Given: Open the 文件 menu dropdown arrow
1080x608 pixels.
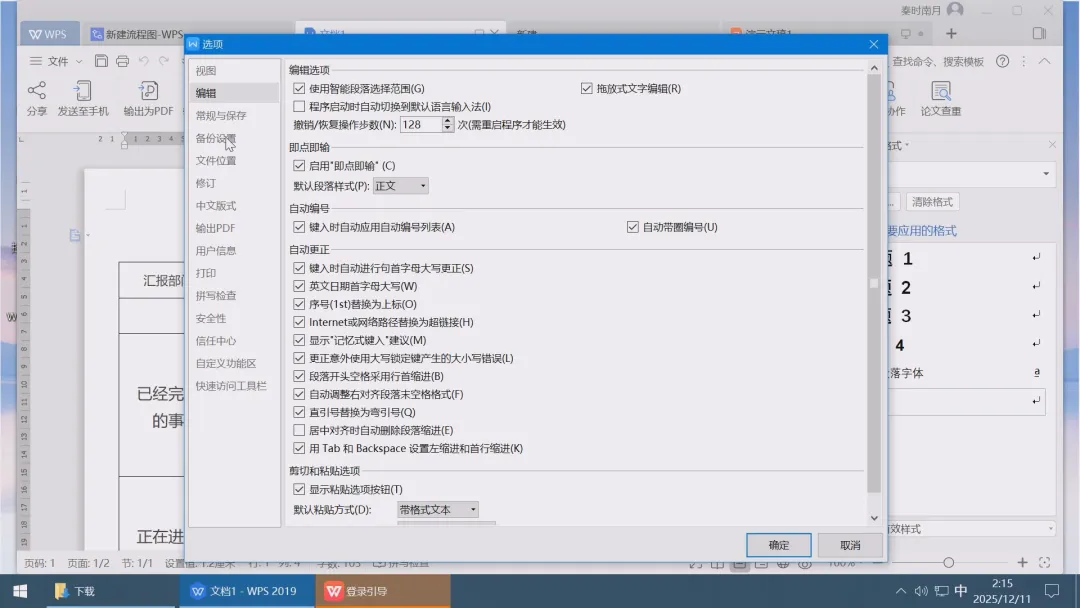Looking at the screenshot, I should [79, 61].
